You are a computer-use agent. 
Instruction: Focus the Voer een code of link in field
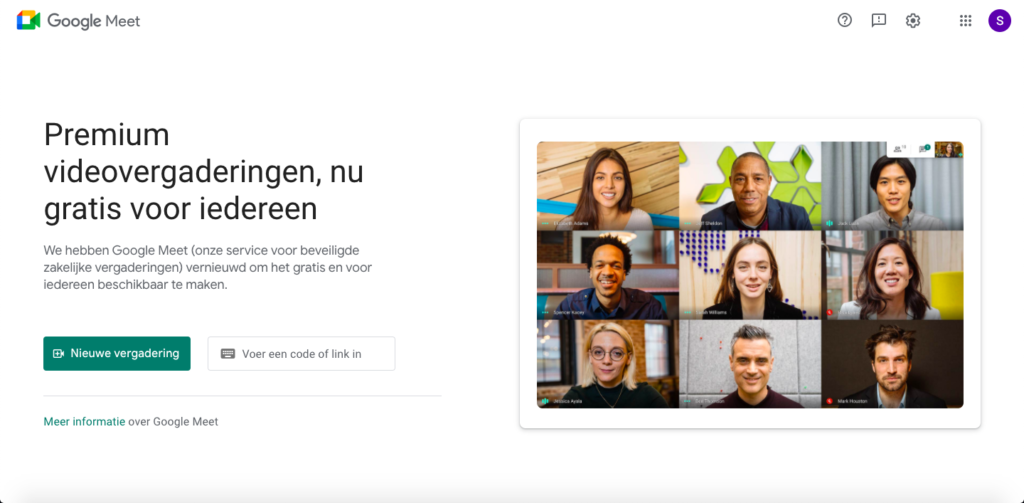tap(301, 353)
